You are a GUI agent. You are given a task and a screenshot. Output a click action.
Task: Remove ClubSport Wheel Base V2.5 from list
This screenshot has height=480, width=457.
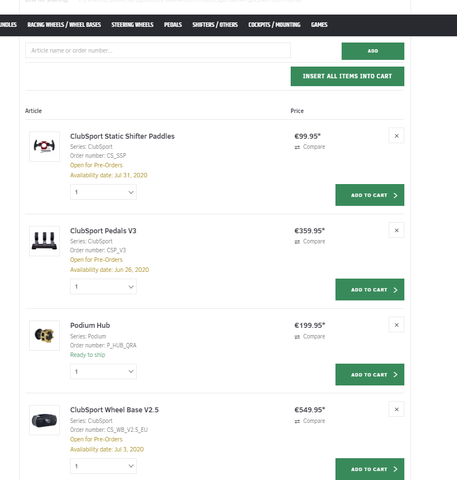point(396,409)
